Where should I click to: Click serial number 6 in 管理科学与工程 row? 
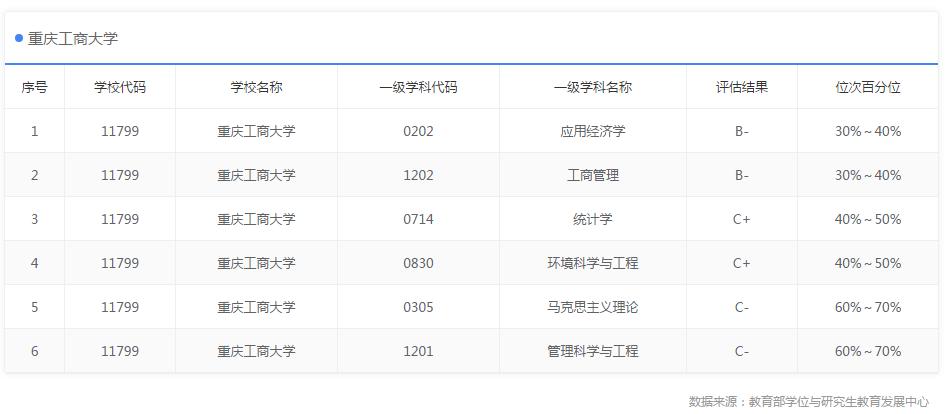coord(34,351)
